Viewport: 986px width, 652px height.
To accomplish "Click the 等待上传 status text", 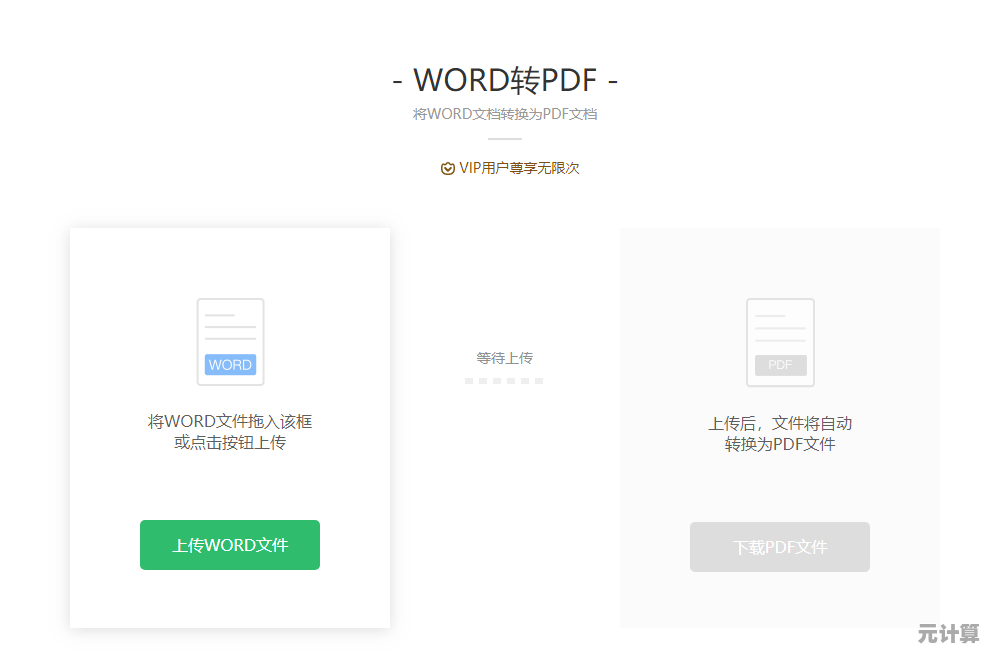I will pos(504,358).
